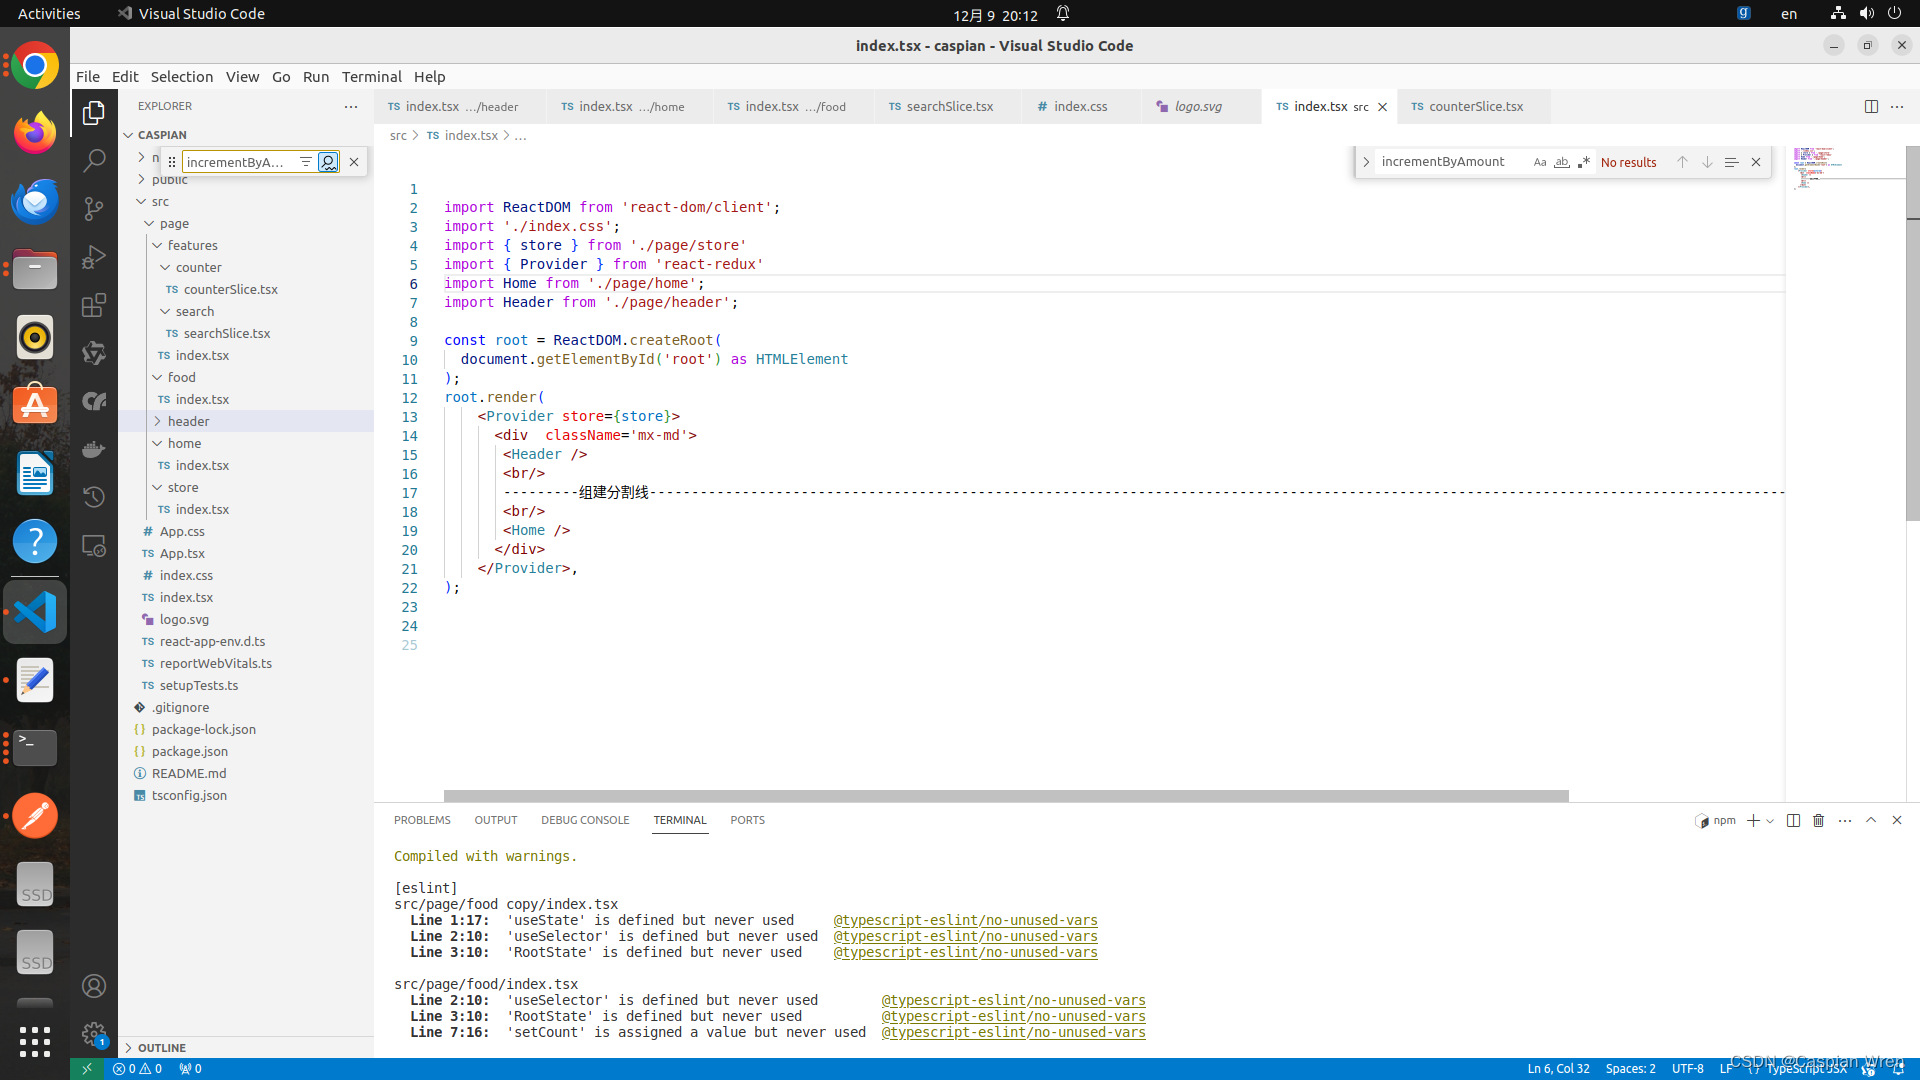
Task: Toggle Match Case in find widget
Action: (x=1540, y=162)
